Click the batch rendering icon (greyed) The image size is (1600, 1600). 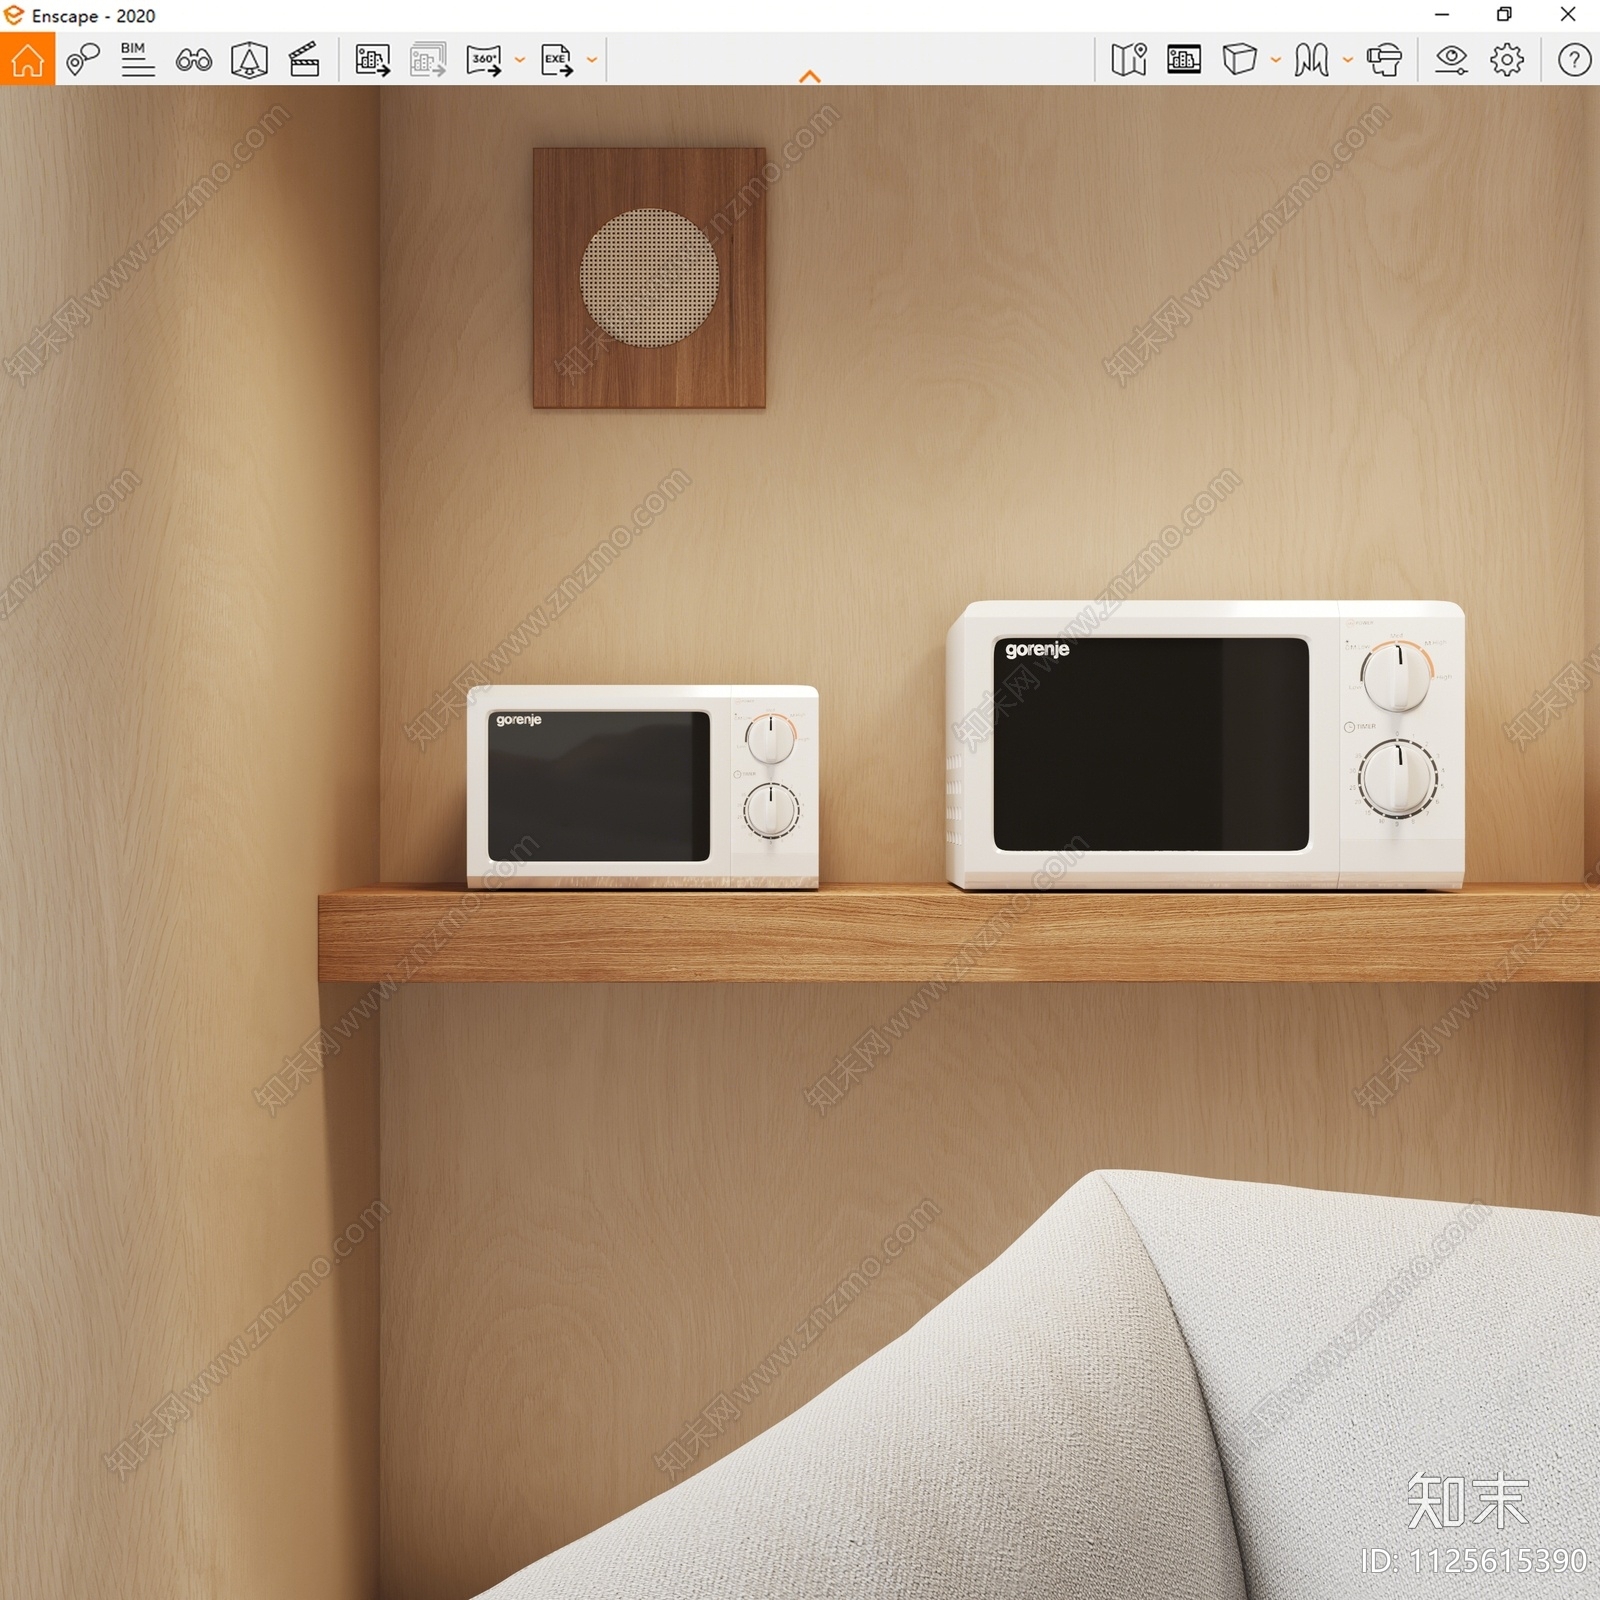428,60
